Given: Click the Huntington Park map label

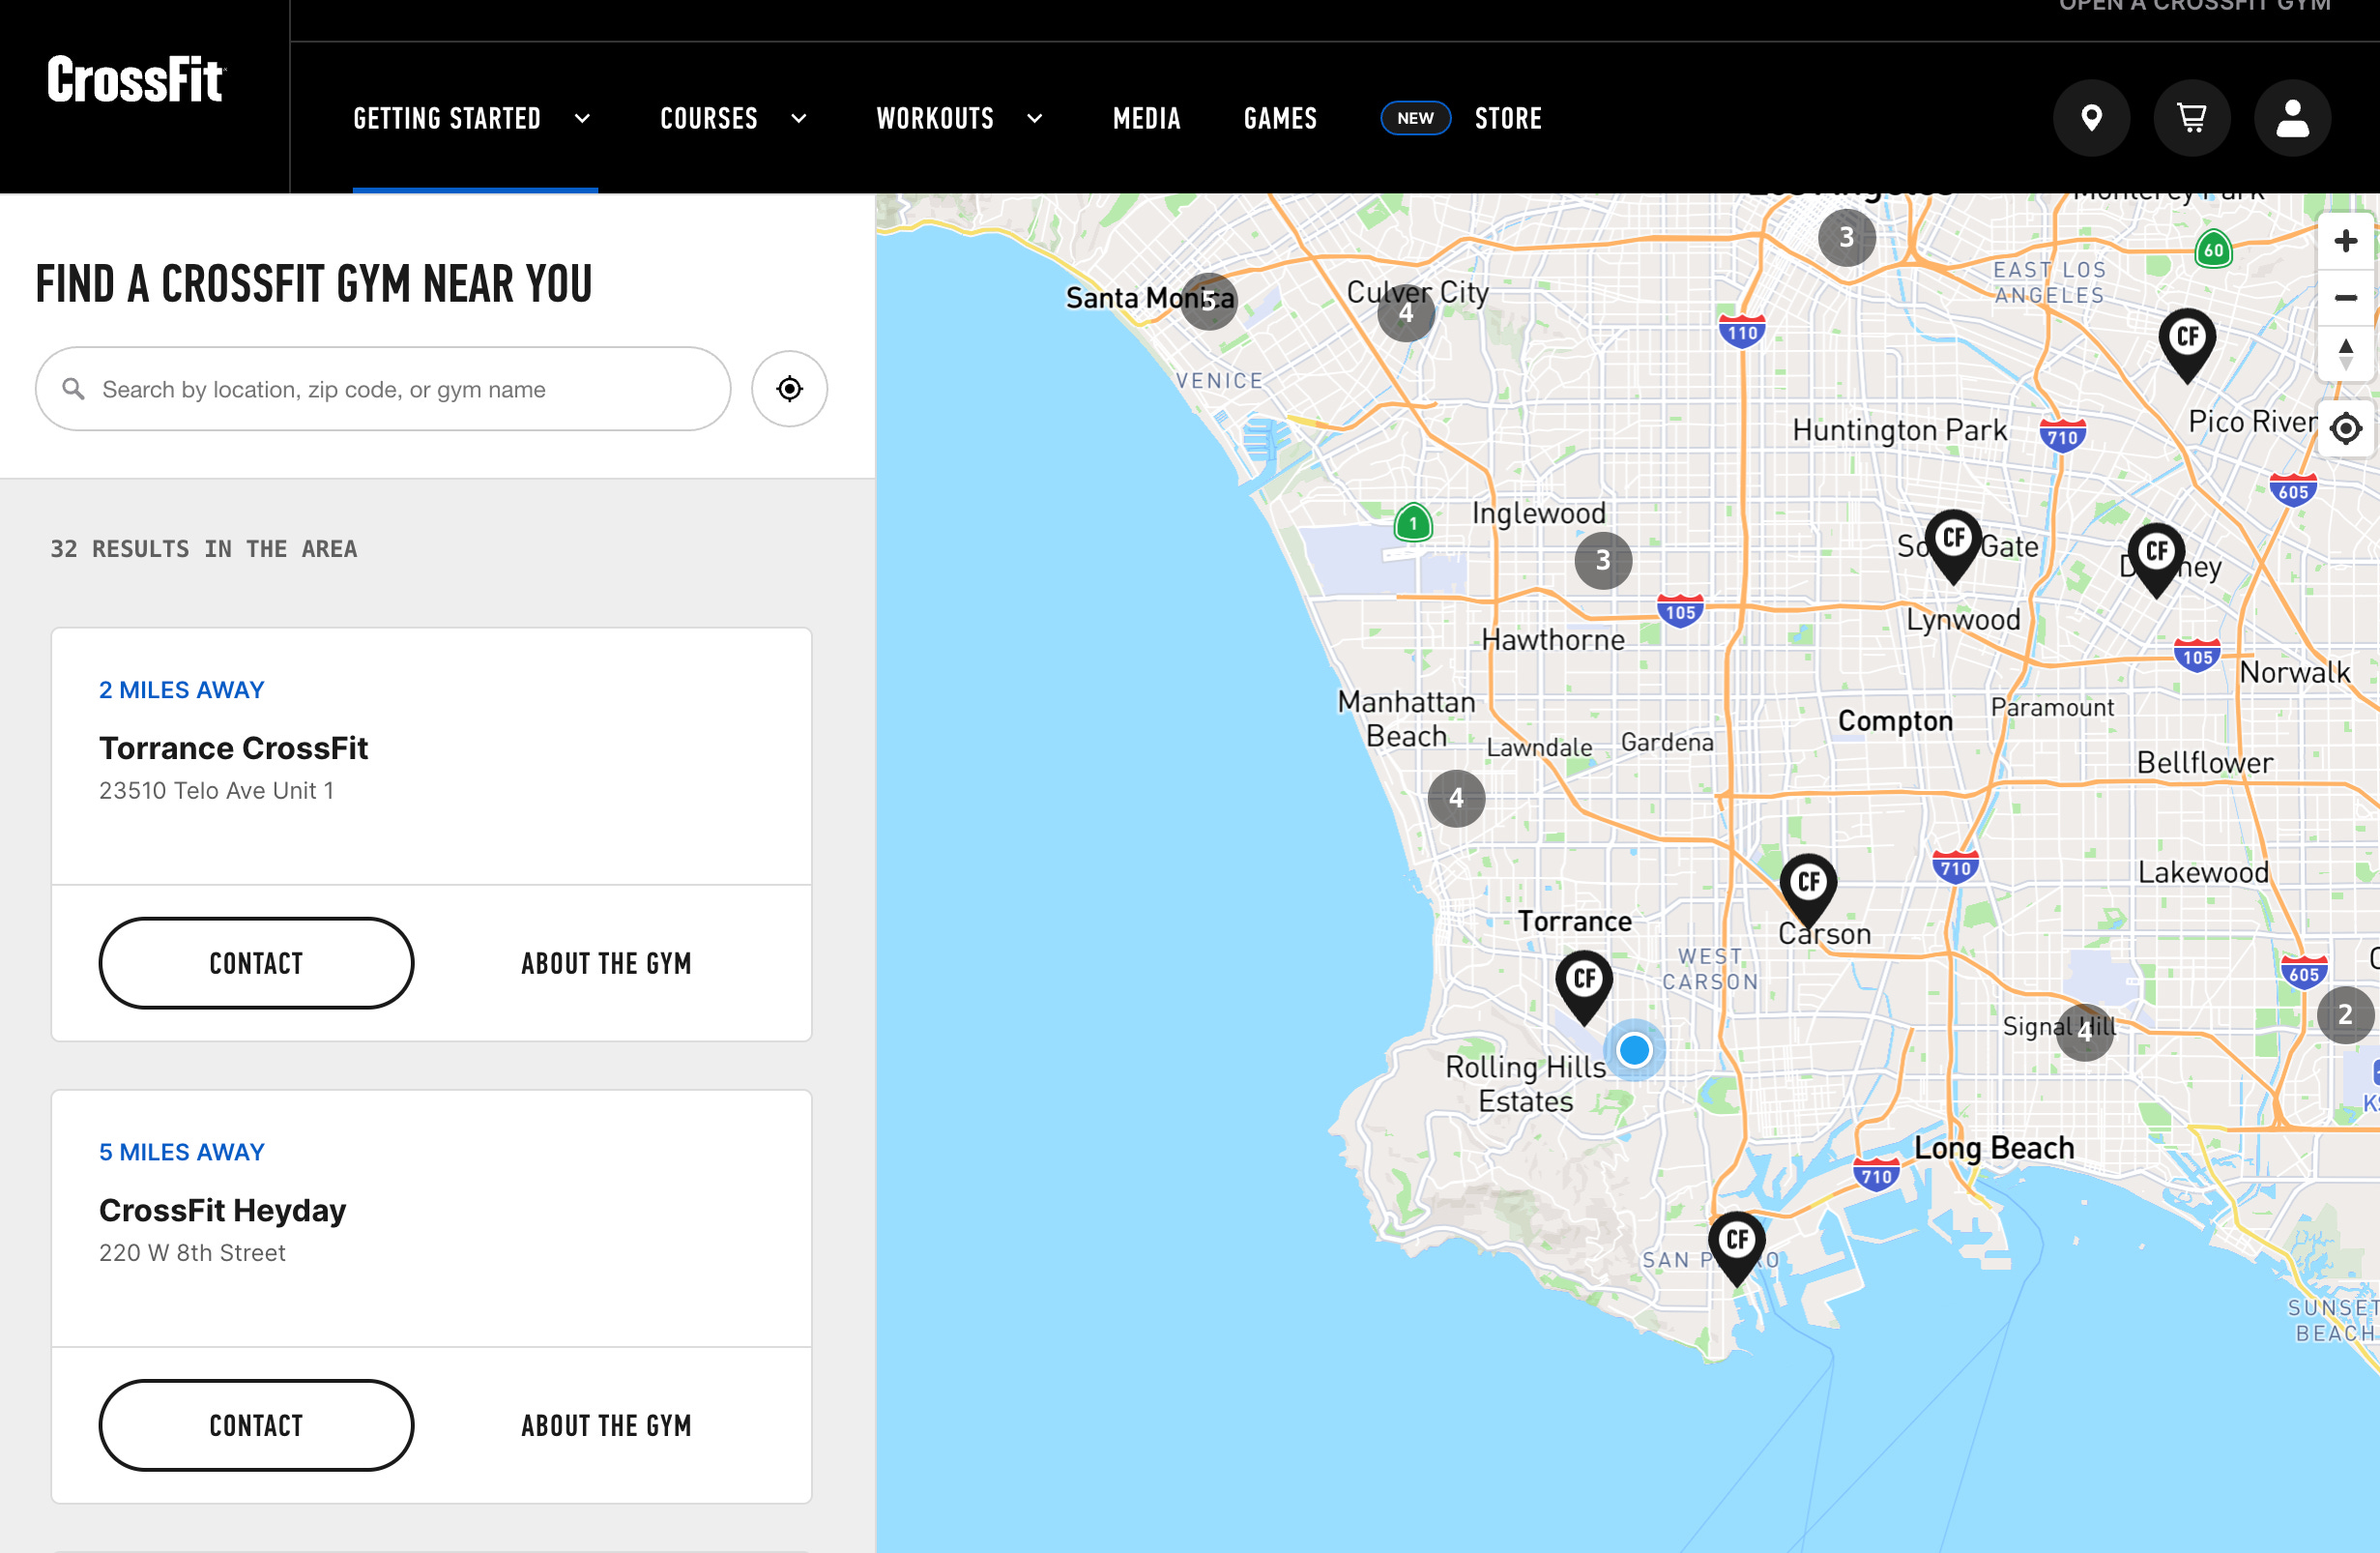Looking at the screenshot, I should coord(1899,431).
